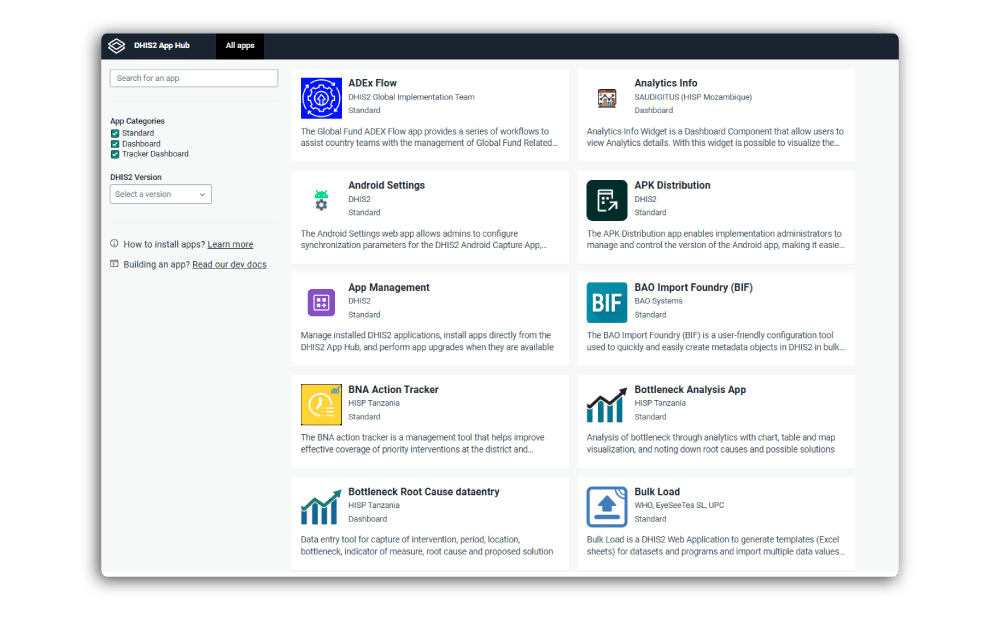Click the DHIS2 Version heading
This screenshot has height=641, width=1000.
pyautogui.click(x=136, y=177)
